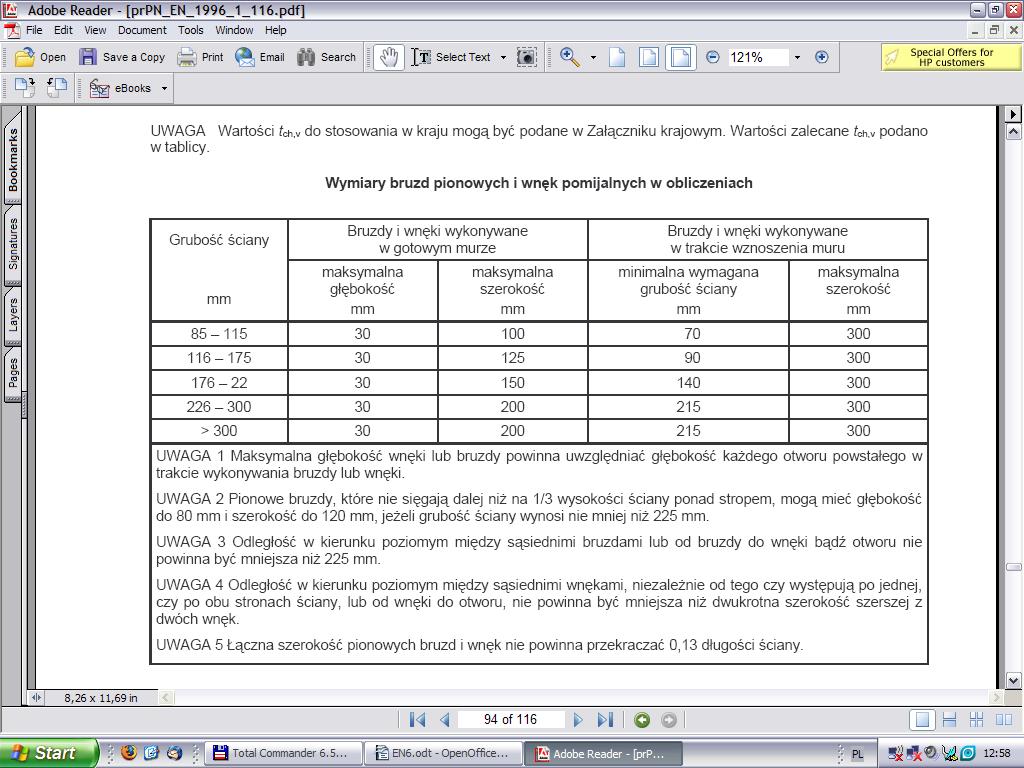Image resolution: width=1024 pixels, height=768 pixels.
Task: Open the Edit menu
Action: tap(63, 30)
